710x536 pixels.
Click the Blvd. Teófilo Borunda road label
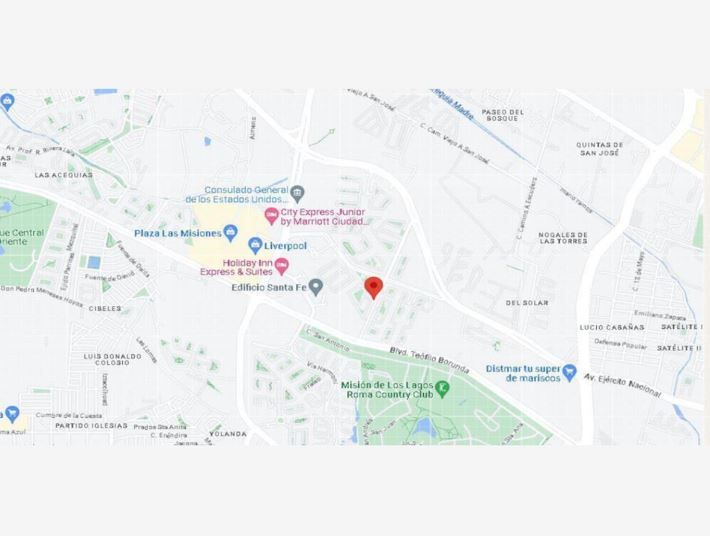(429, 361)
